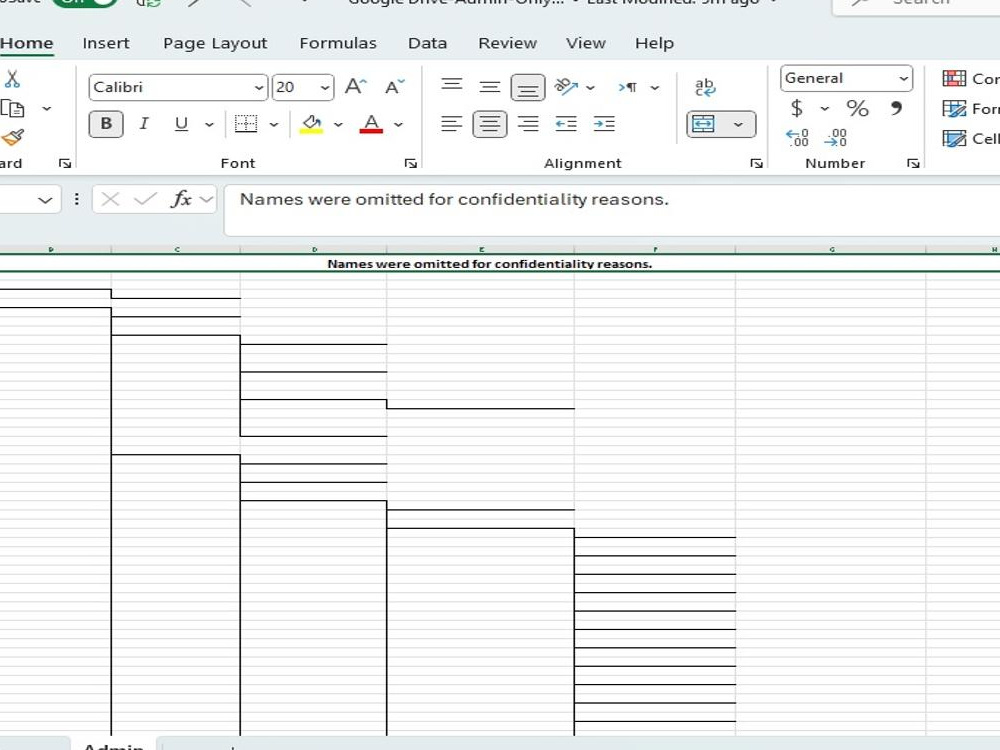Click Middle Align icon
Image resolution: width=1000 pixels, height=750 pixels.
pyautogui.click(x=490, y=87)
